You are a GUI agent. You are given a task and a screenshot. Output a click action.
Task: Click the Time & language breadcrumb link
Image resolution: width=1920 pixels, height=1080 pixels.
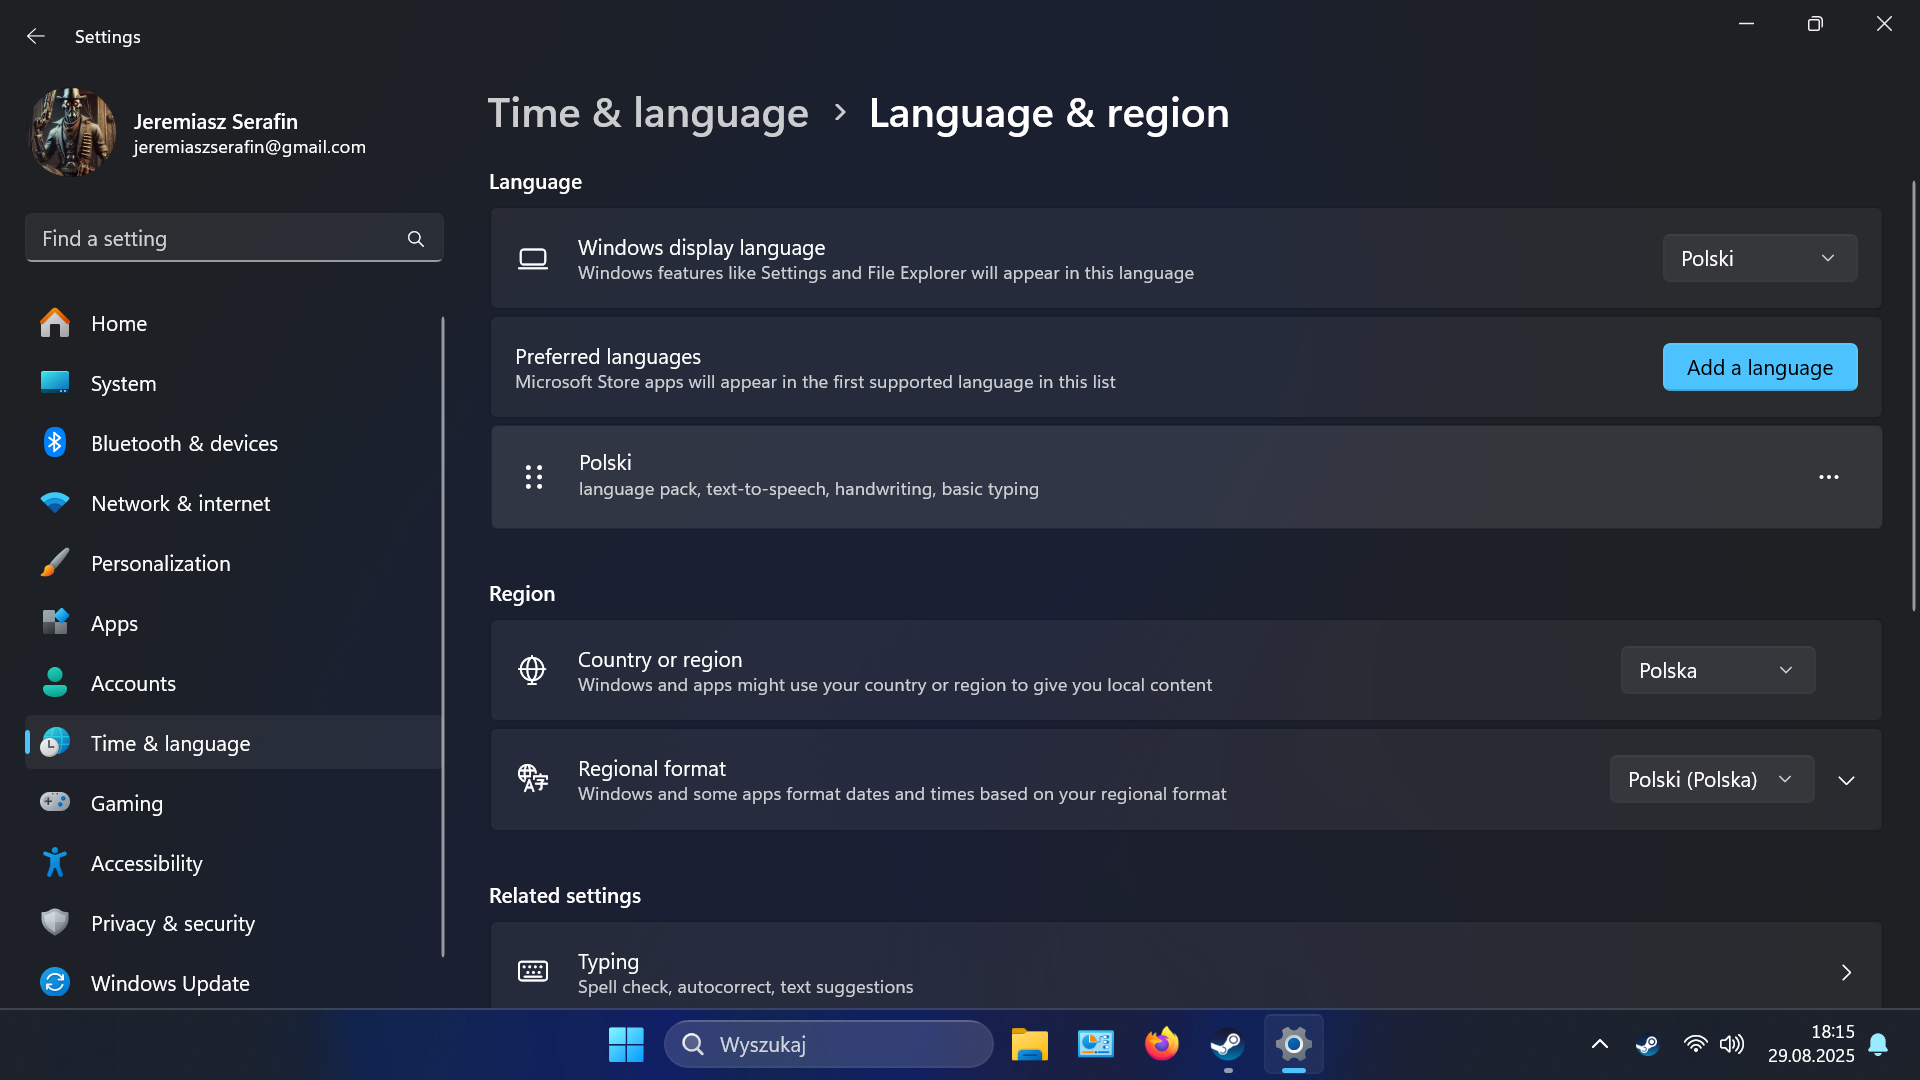coord(648,113)
